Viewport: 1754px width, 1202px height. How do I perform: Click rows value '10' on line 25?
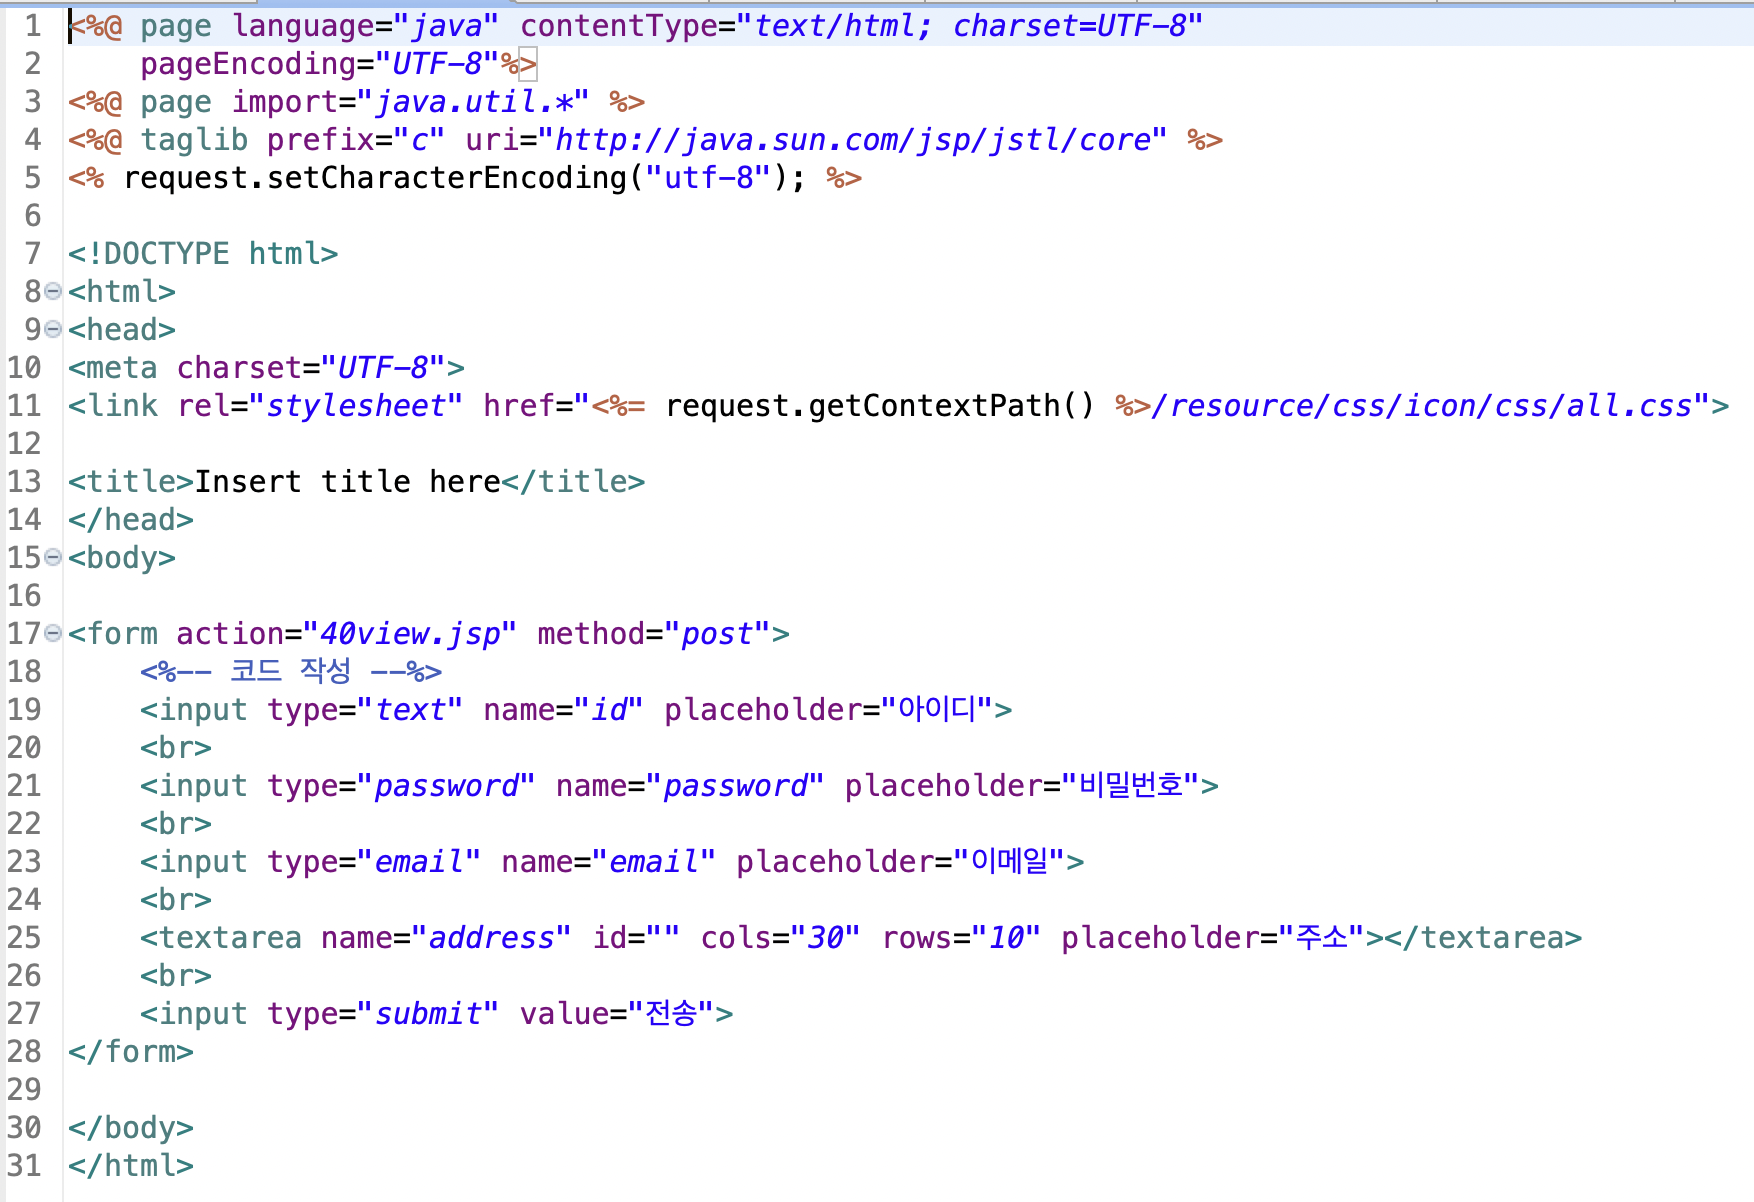pos(1006,938)
